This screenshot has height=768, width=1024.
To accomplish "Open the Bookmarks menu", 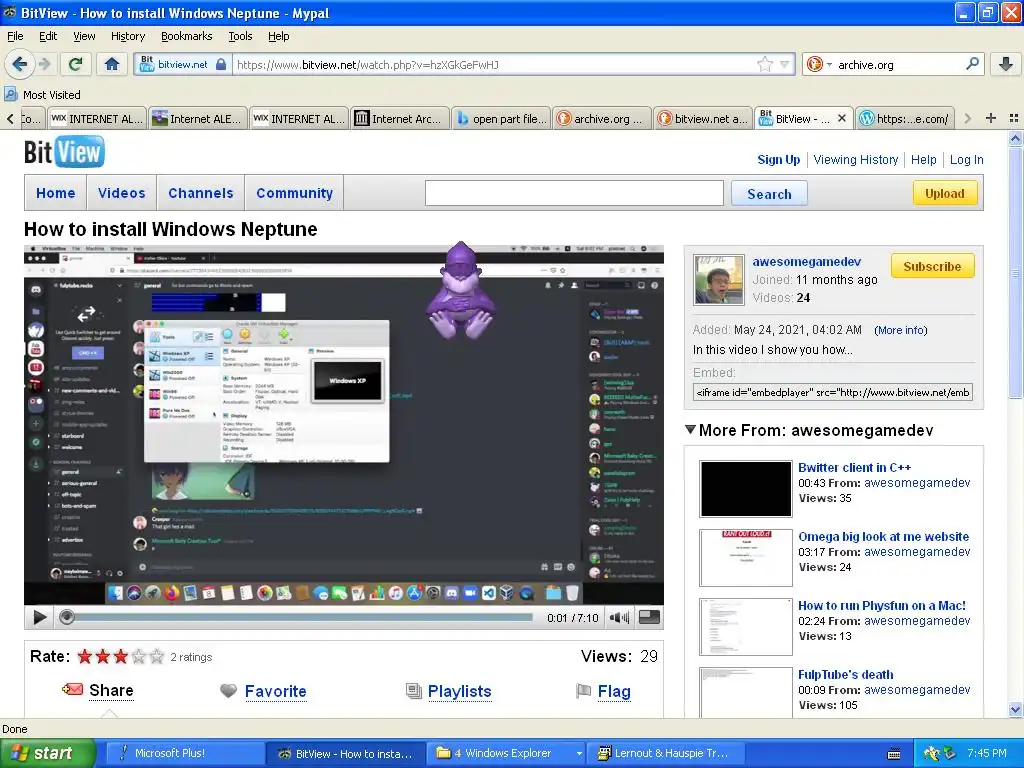I will click(187, 36).
